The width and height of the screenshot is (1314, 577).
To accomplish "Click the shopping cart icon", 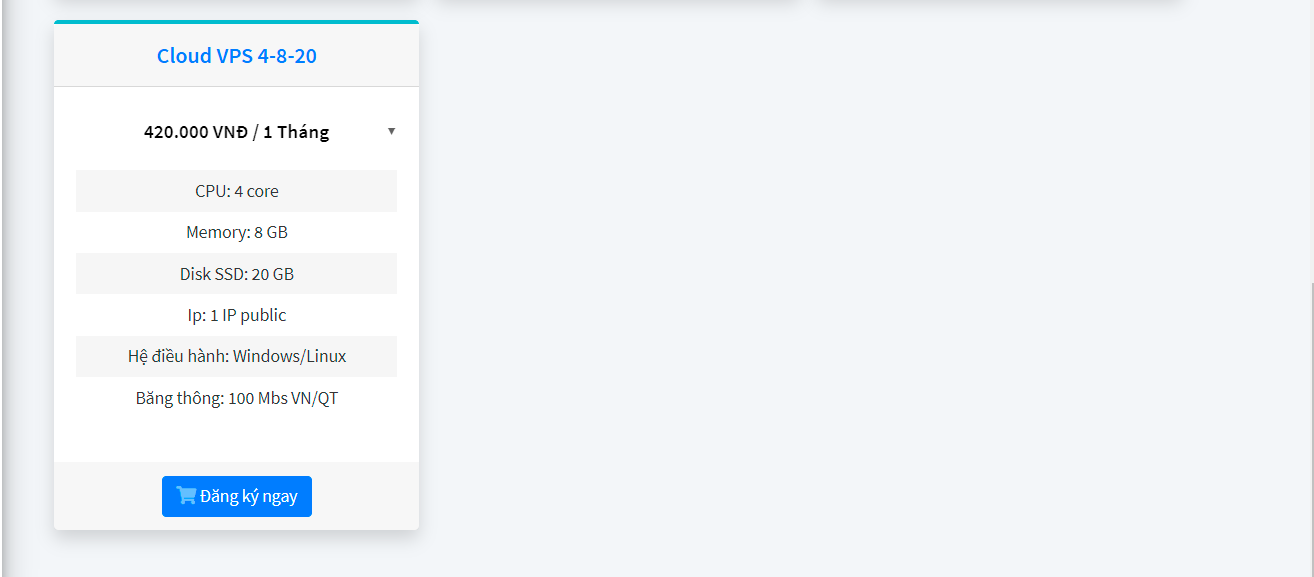I will 186,495.
